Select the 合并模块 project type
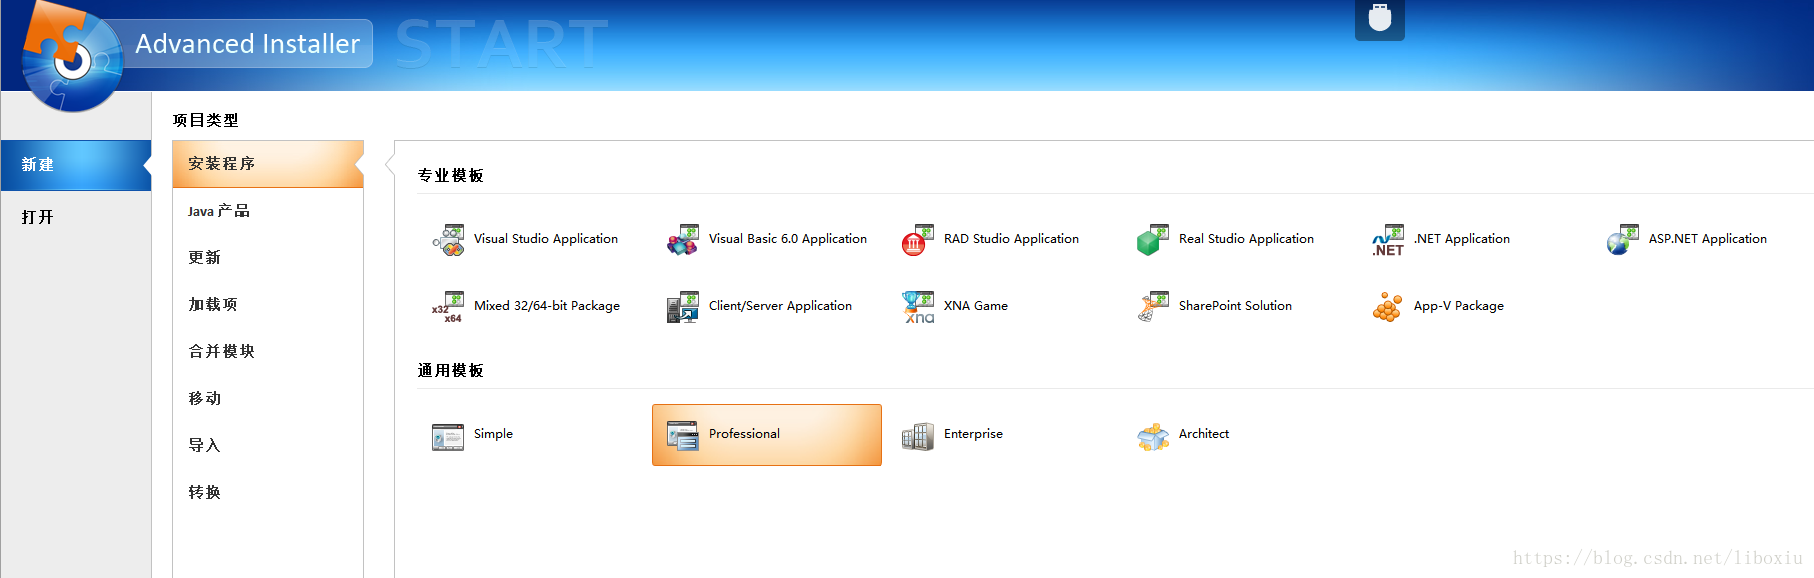The height and width of the screenshot is (578, 1814). click(x=268, y=352)
